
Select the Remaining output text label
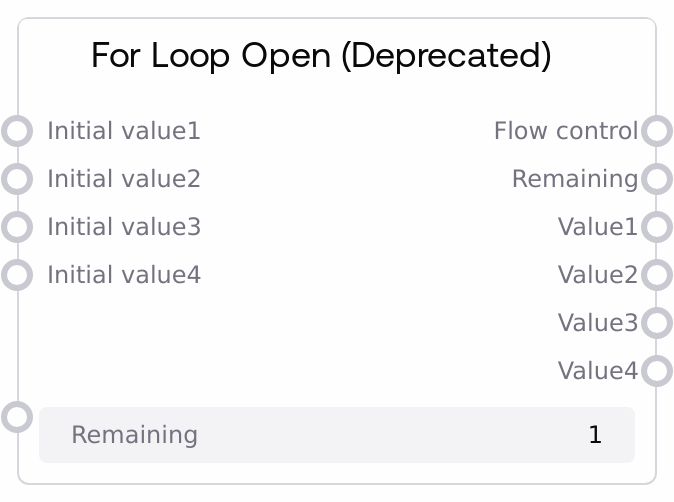[x=574, y=179]
